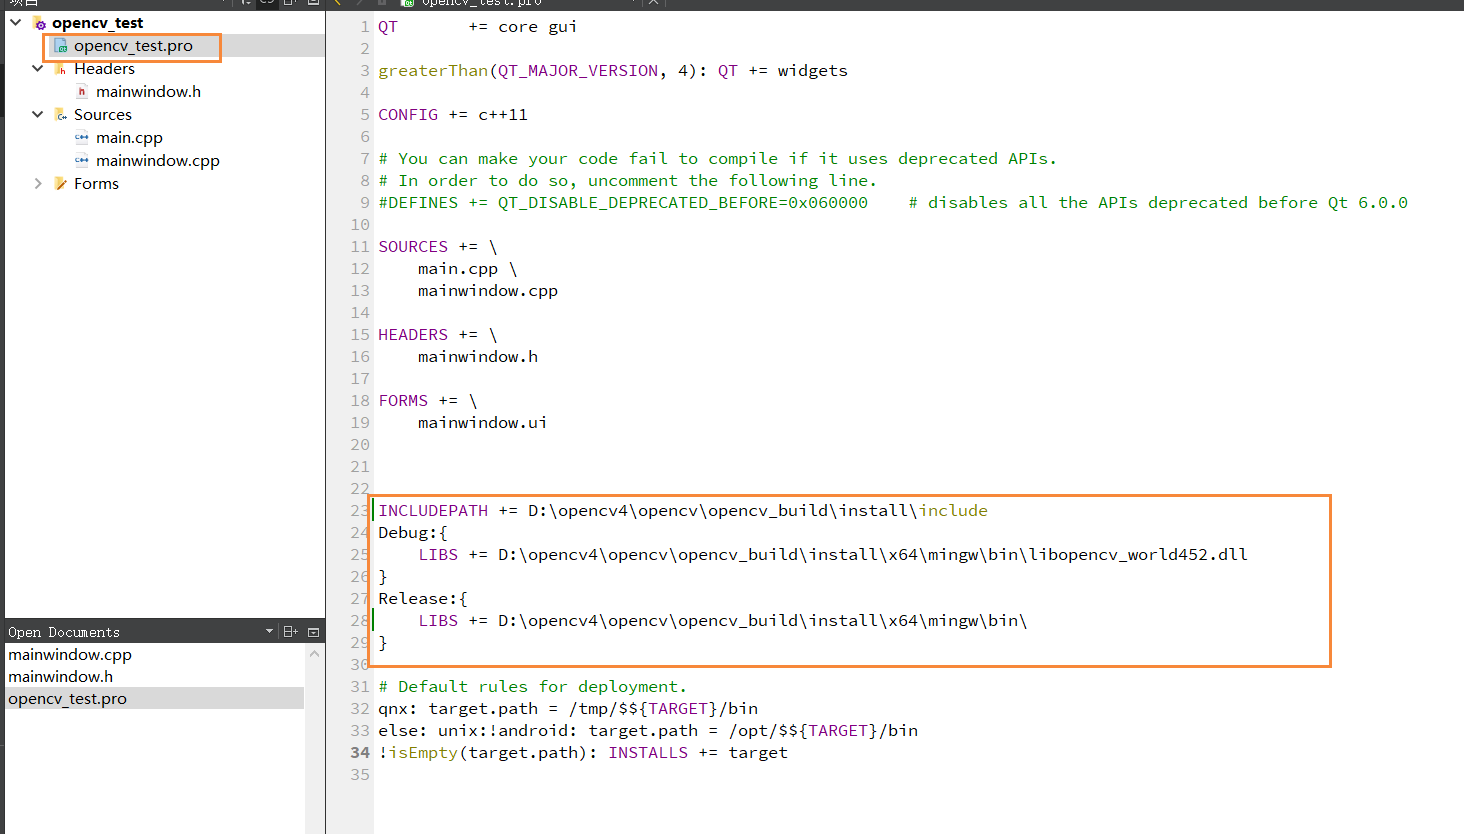Click the Forms folder pencil icon
This screenshot has width=1464, height=834.
pos(61,184)
